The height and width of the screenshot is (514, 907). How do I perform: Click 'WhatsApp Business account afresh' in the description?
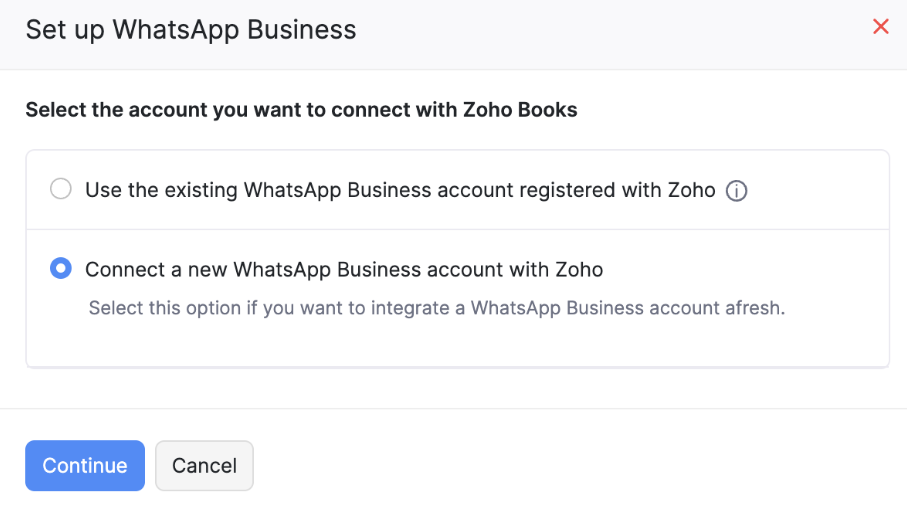[x=628, y=308]
